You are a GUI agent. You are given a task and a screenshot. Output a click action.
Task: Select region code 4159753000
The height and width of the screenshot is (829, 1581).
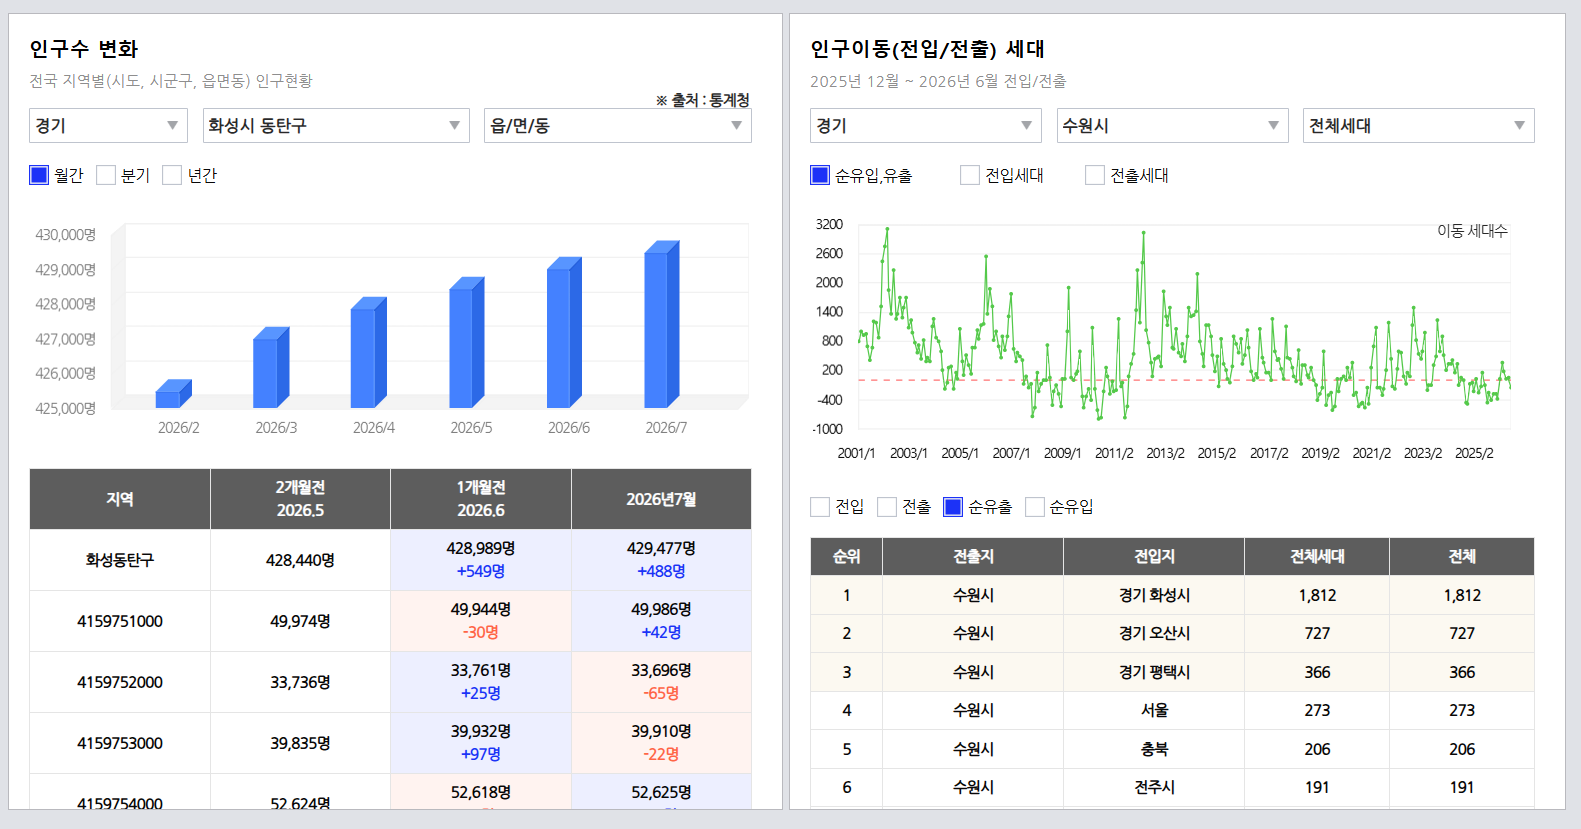click(x=120, y=743)
